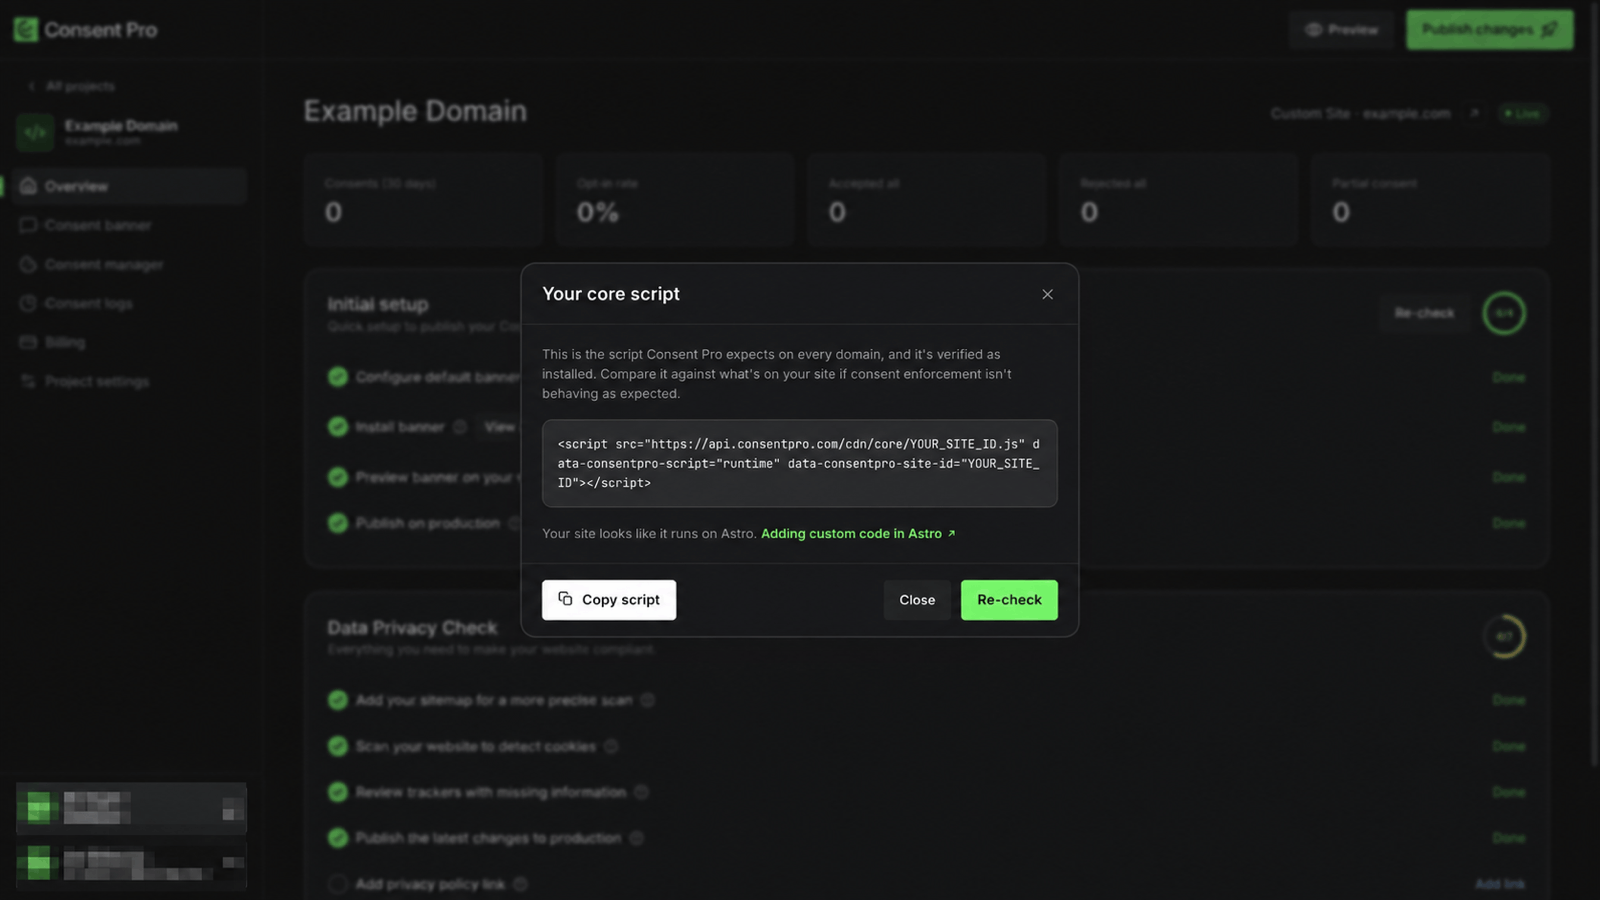Click the copy icon beside Copy script

(565, 599)
